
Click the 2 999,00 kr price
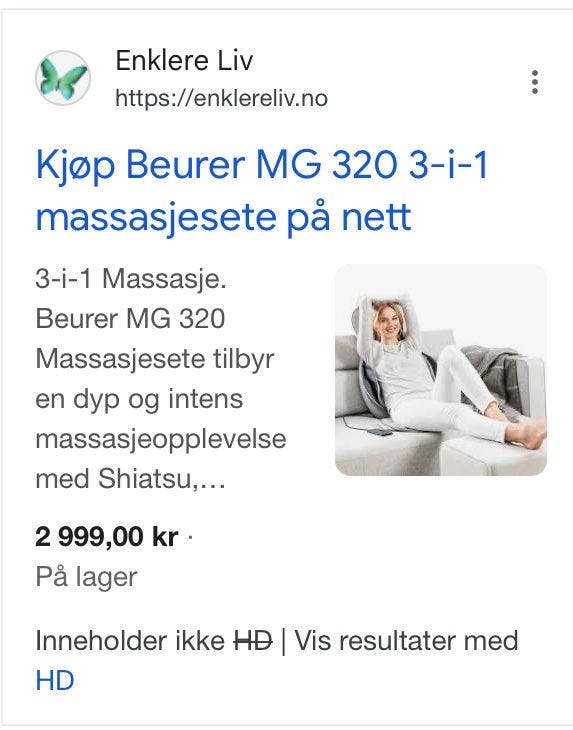[107, 537]
